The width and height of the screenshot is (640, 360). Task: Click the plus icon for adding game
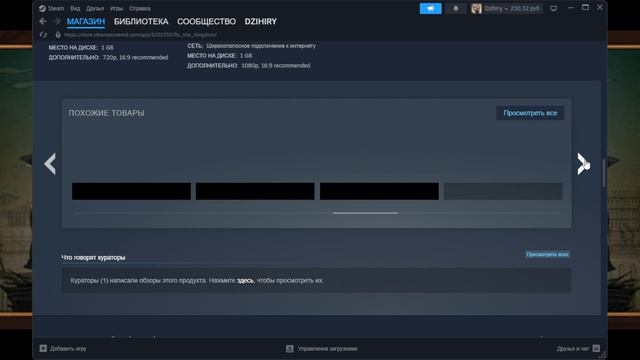pyautogui.click(x=43, y=349)
